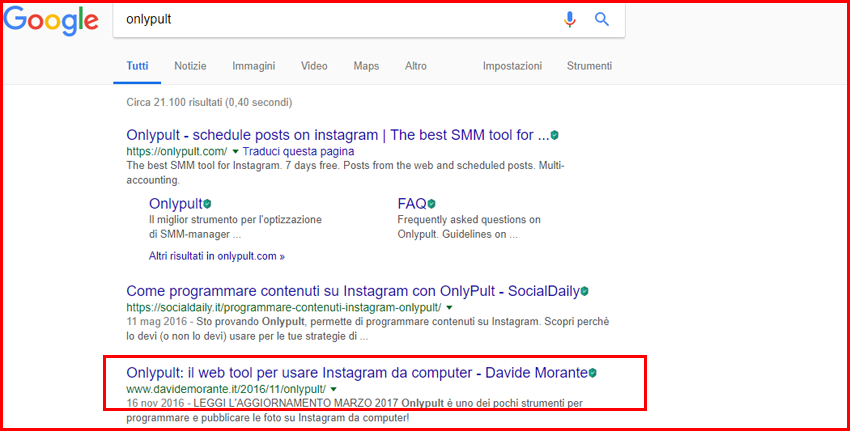
Task: Click 'Circa 21.100 risultati' stats text
Action: (x=209, y=102)
